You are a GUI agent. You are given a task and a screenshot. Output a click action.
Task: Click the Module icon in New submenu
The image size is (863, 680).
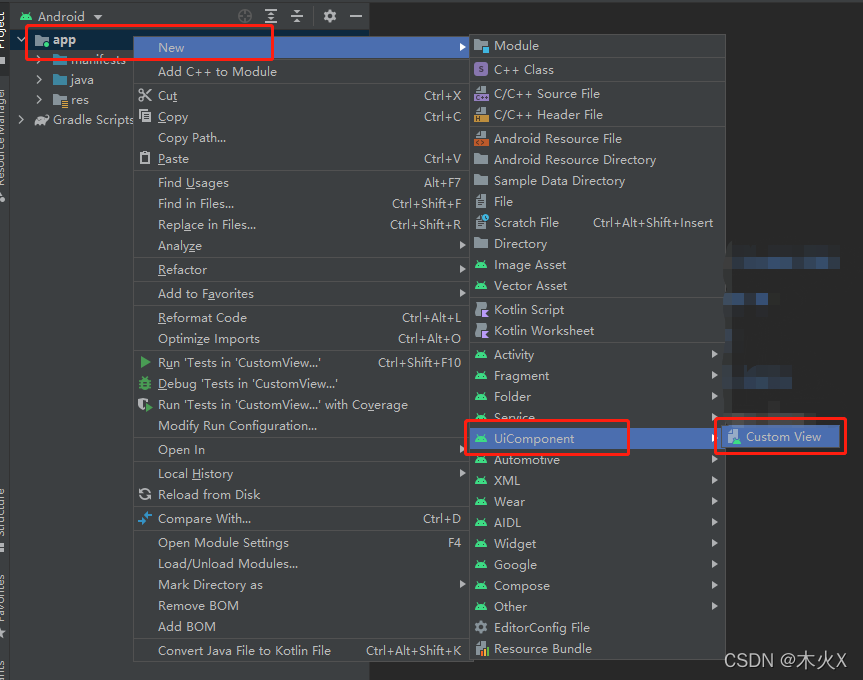coord(482,46)
